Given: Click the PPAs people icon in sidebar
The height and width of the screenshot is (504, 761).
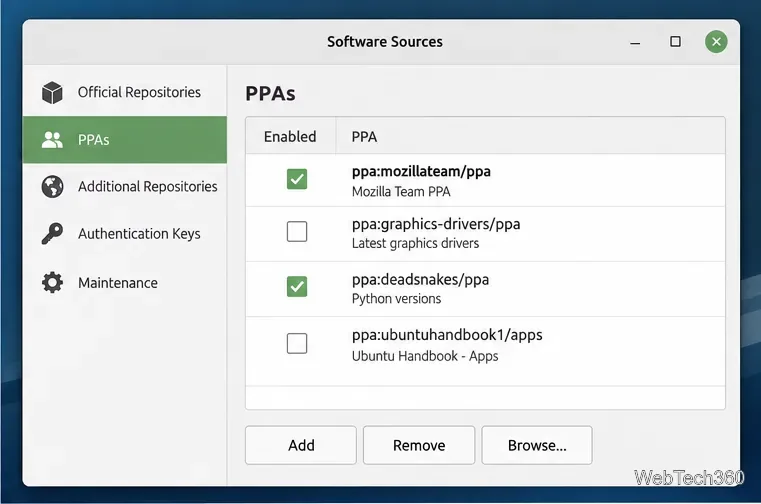Looking at the screenshot, I should pyautogui.click(x=52, y=140).
